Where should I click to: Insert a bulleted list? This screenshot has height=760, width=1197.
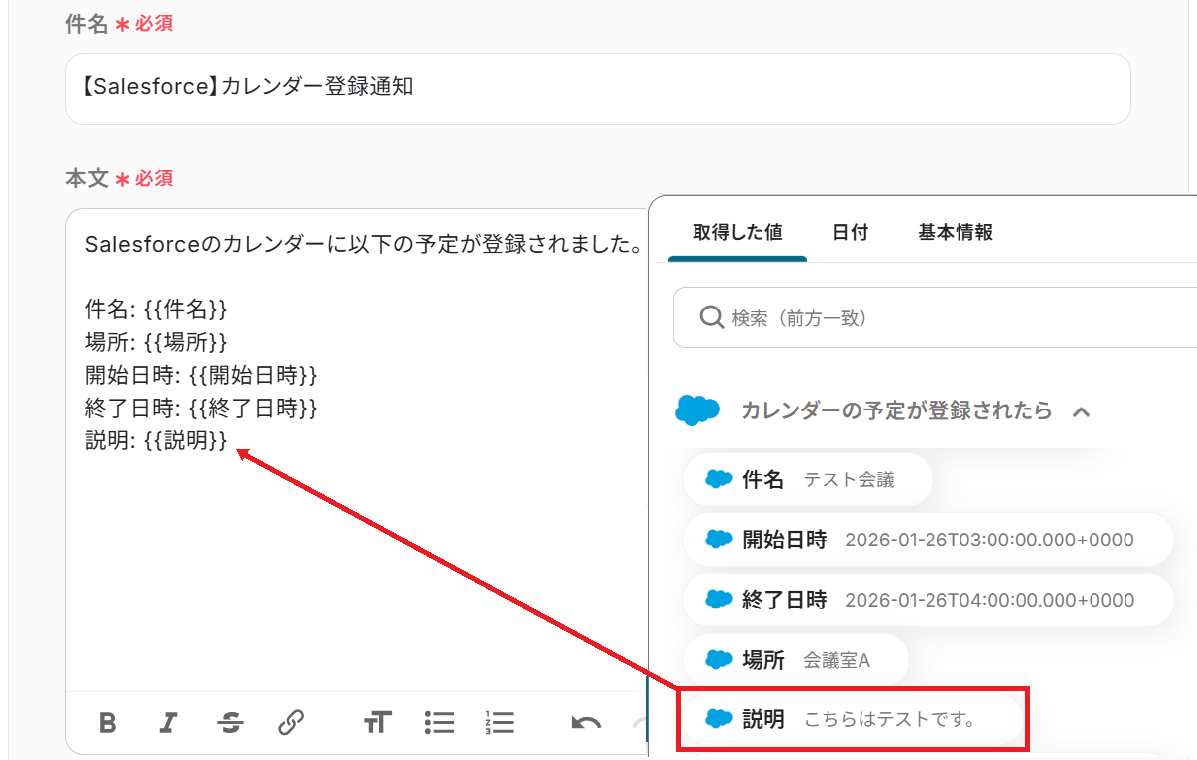point(439,722)
